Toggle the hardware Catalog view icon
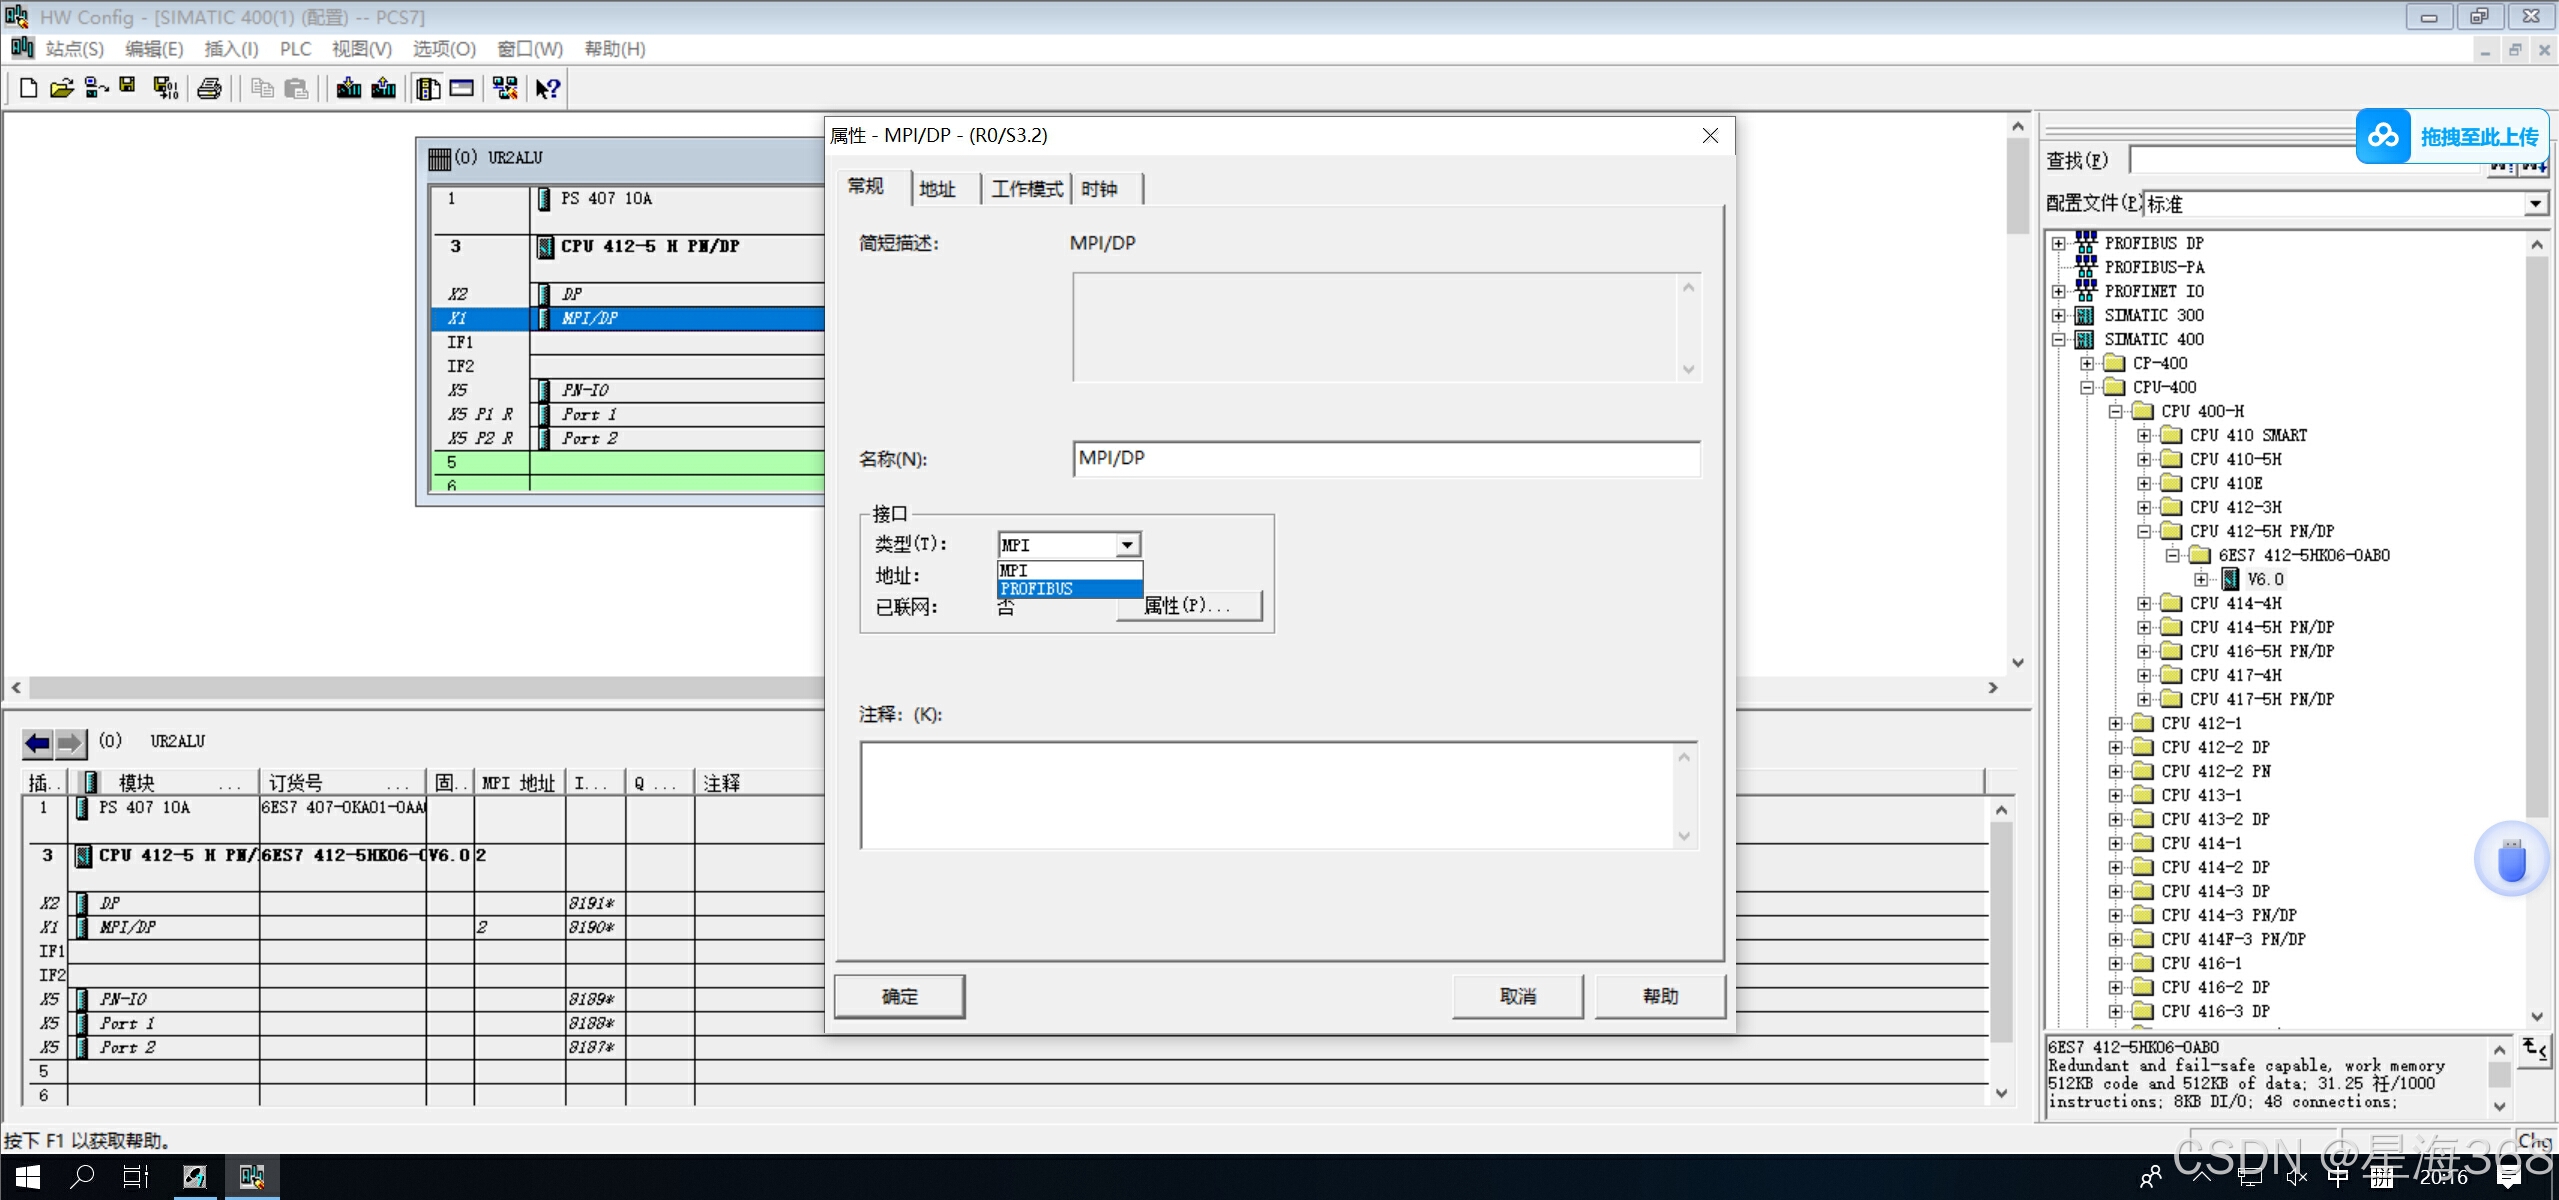This screenshot has height=1200, width=2559. click(x=428, y=89)
